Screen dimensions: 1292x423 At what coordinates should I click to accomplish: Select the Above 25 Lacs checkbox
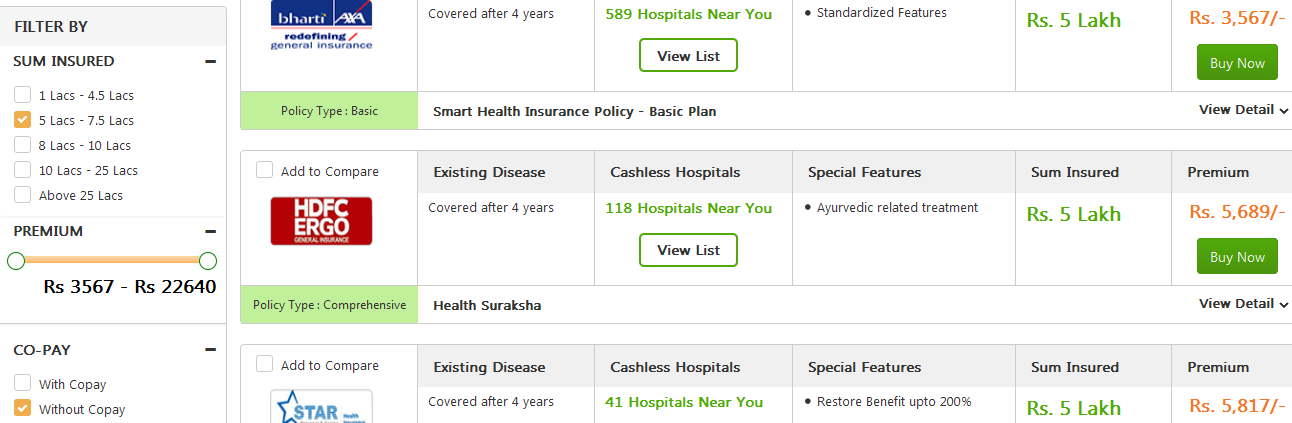coord(22,195)
